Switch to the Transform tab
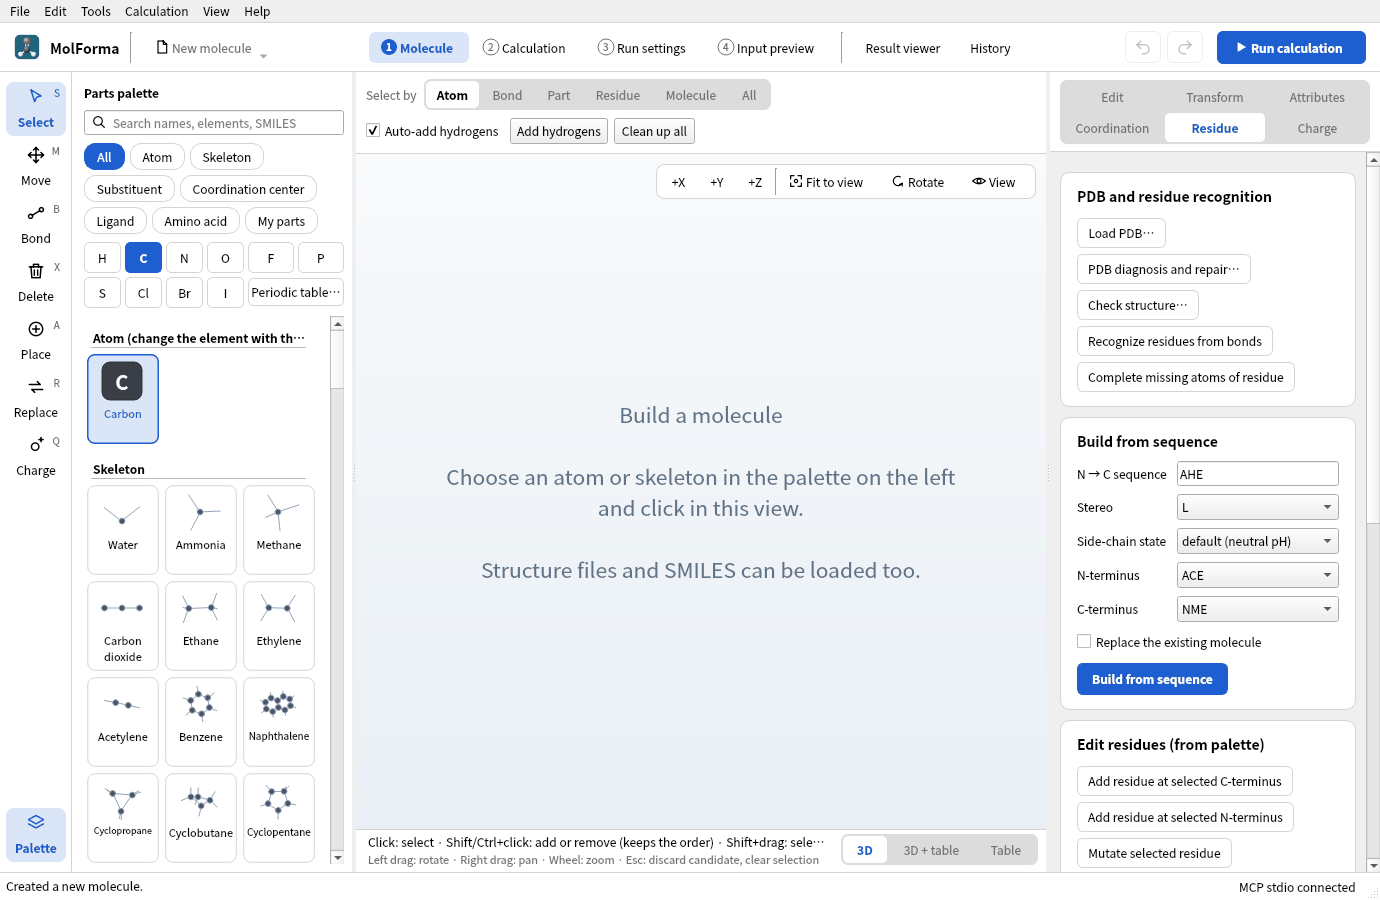 (1214, 97)
